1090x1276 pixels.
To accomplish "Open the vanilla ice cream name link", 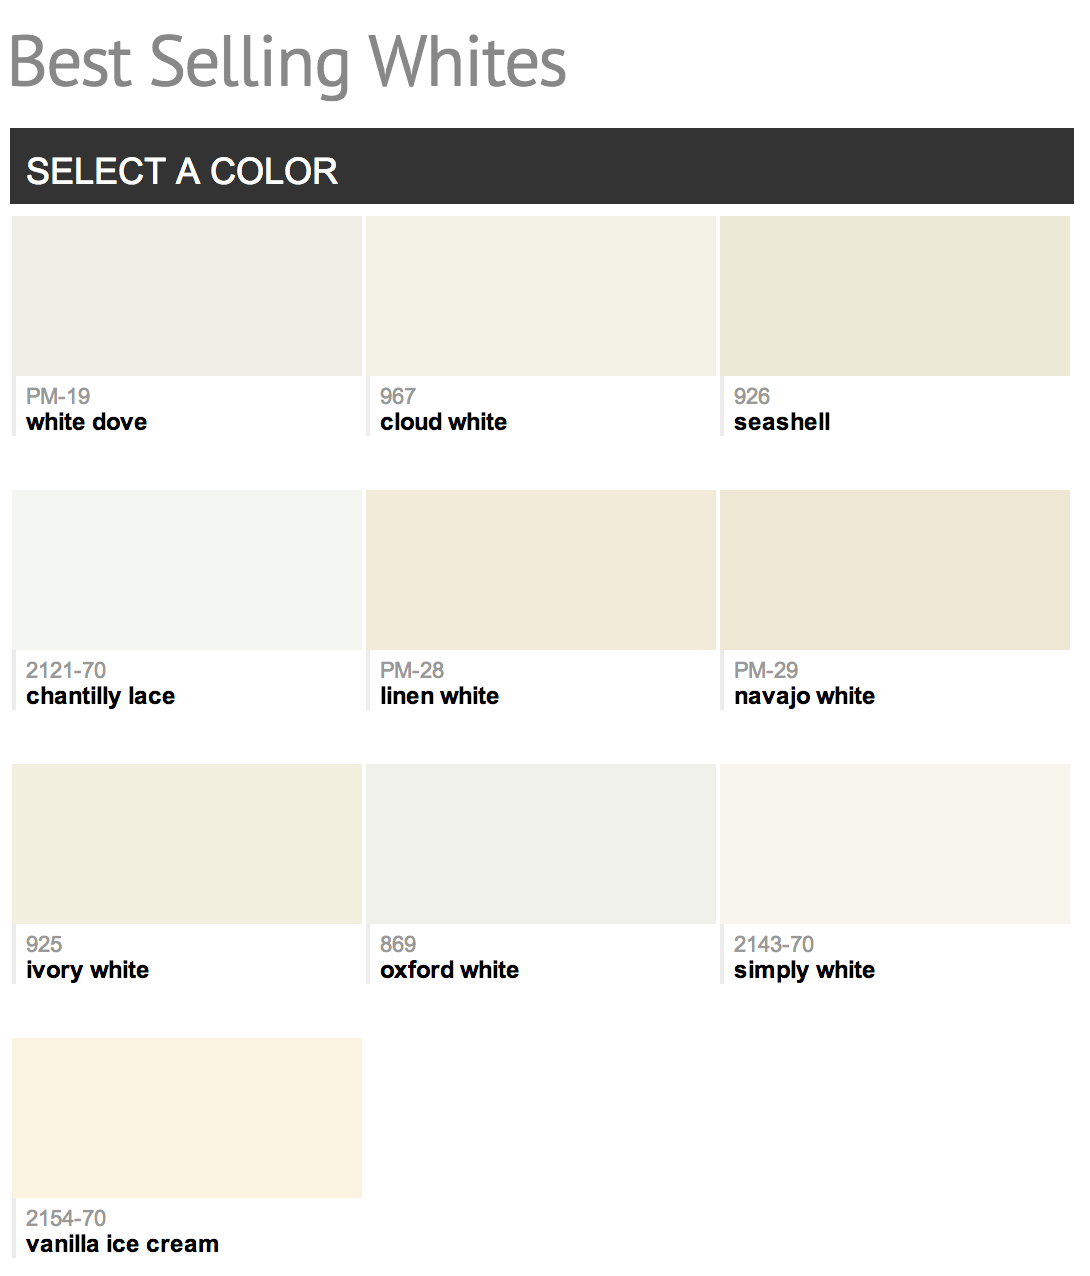I will click(x=122, y=1244).
